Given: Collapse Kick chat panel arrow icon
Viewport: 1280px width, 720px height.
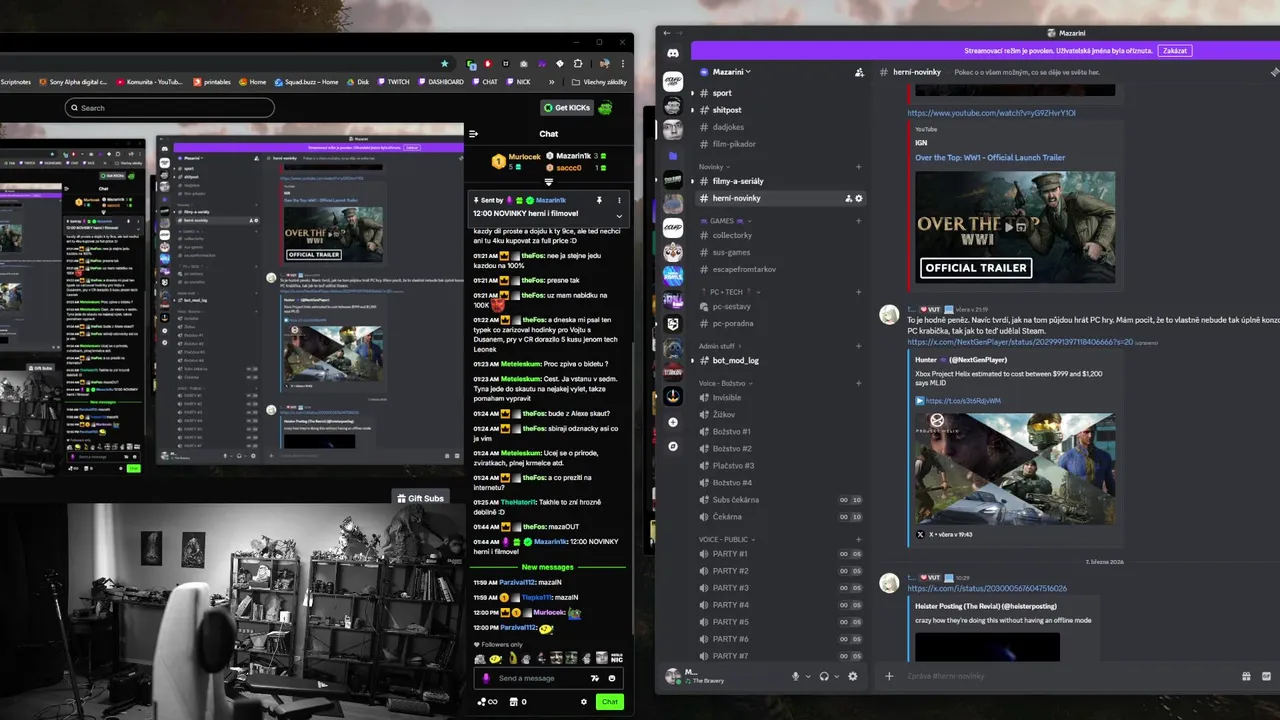Looking at the screenshot, I should click(x=474, y=133).
